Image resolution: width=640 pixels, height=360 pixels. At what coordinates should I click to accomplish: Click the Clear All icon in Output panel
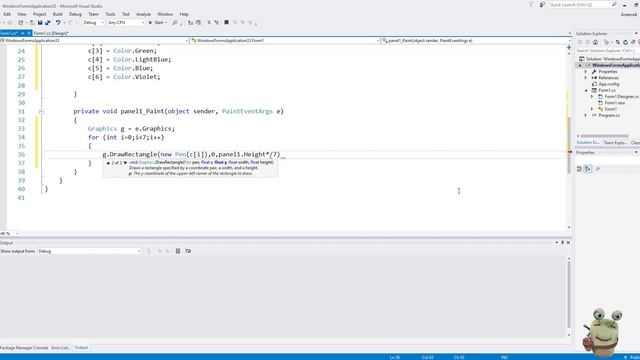click(x=178, y=251)
